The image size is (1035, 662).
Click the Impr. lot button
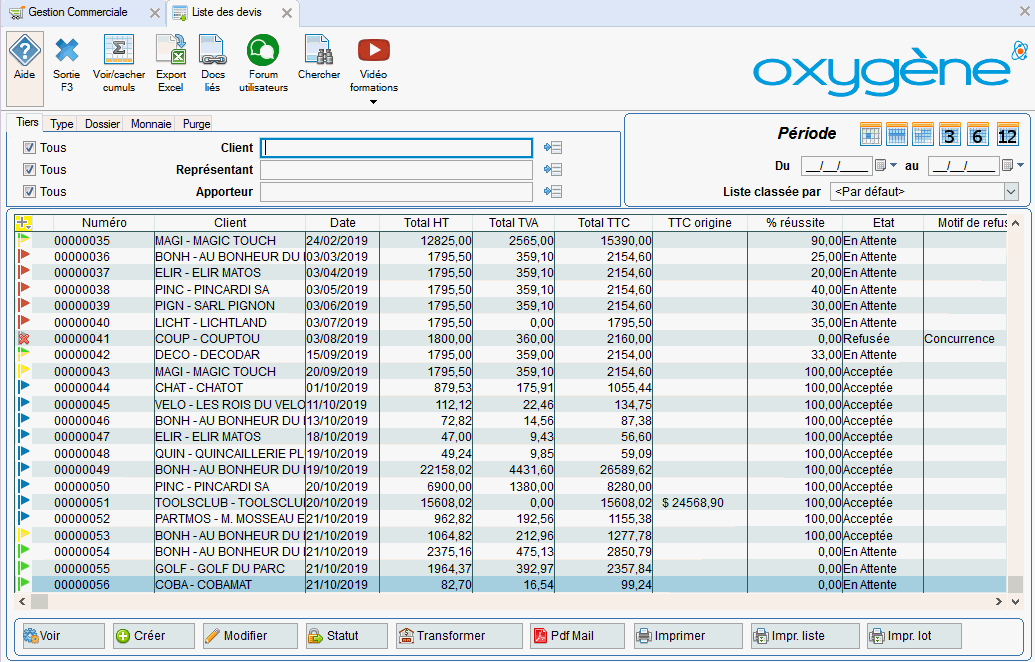[x=914, y=636]
